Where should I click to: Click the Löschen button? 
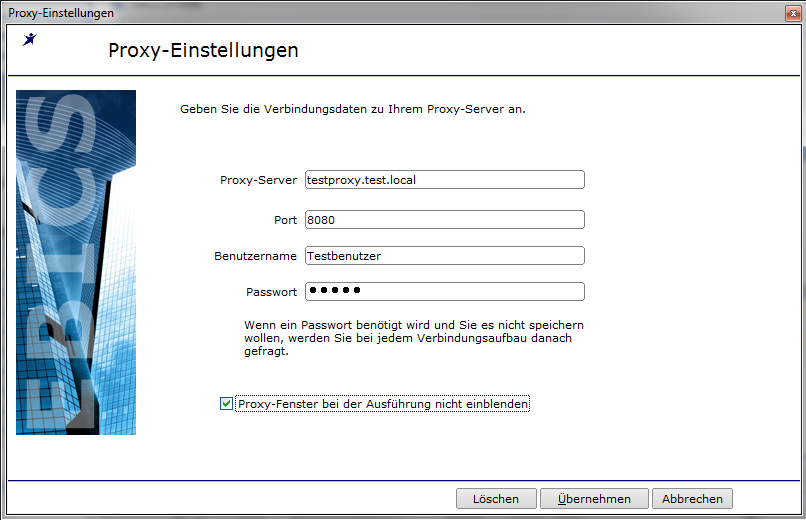pyautogui.click(x=496, y=499)
